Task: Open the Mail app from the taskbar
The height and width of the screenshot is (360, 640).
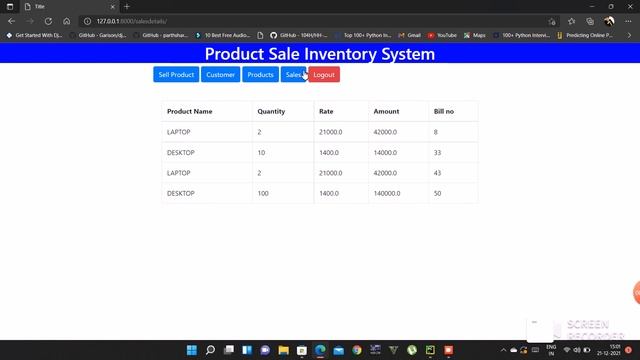Action: (x=339, y=350)
